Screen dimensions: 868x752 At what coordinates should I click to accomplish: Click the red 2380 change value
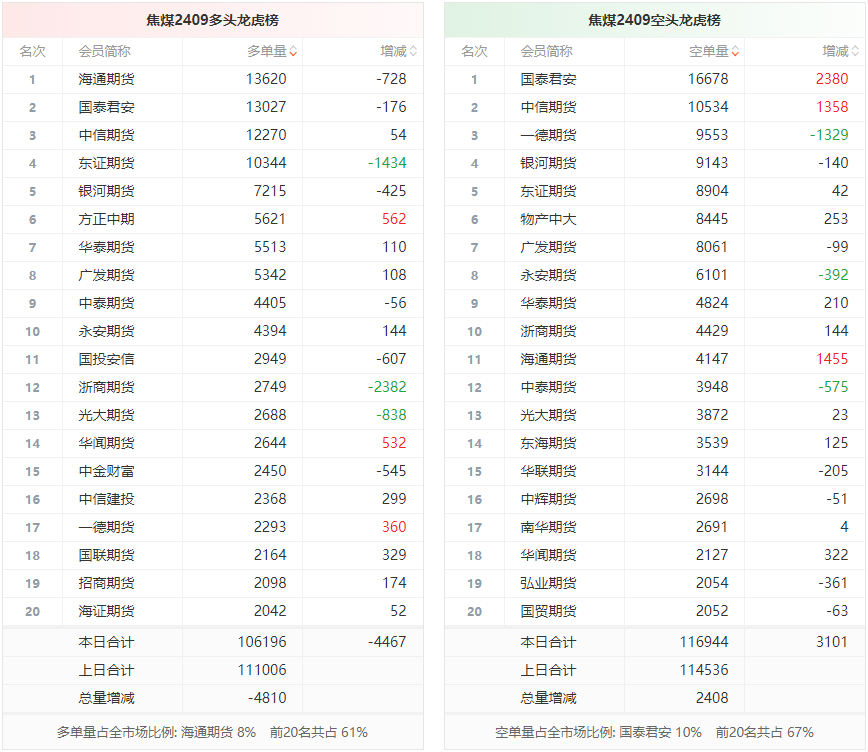(x=832, y=79)
